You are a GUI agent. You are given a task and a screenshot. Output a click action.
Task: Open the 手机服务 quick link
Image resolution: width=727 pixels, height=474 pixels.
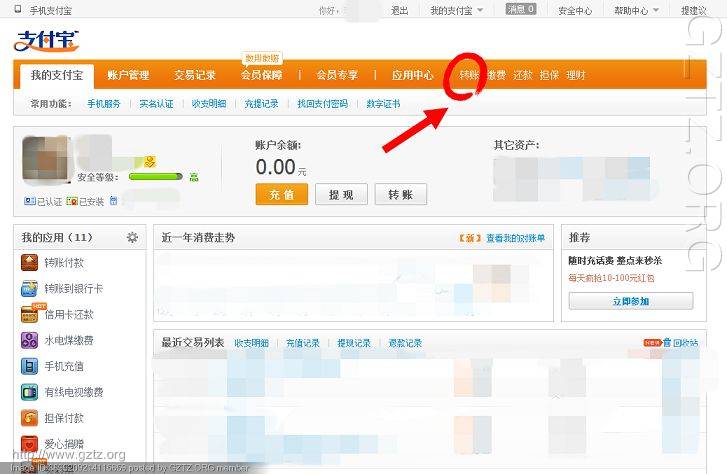click(104, 104)
